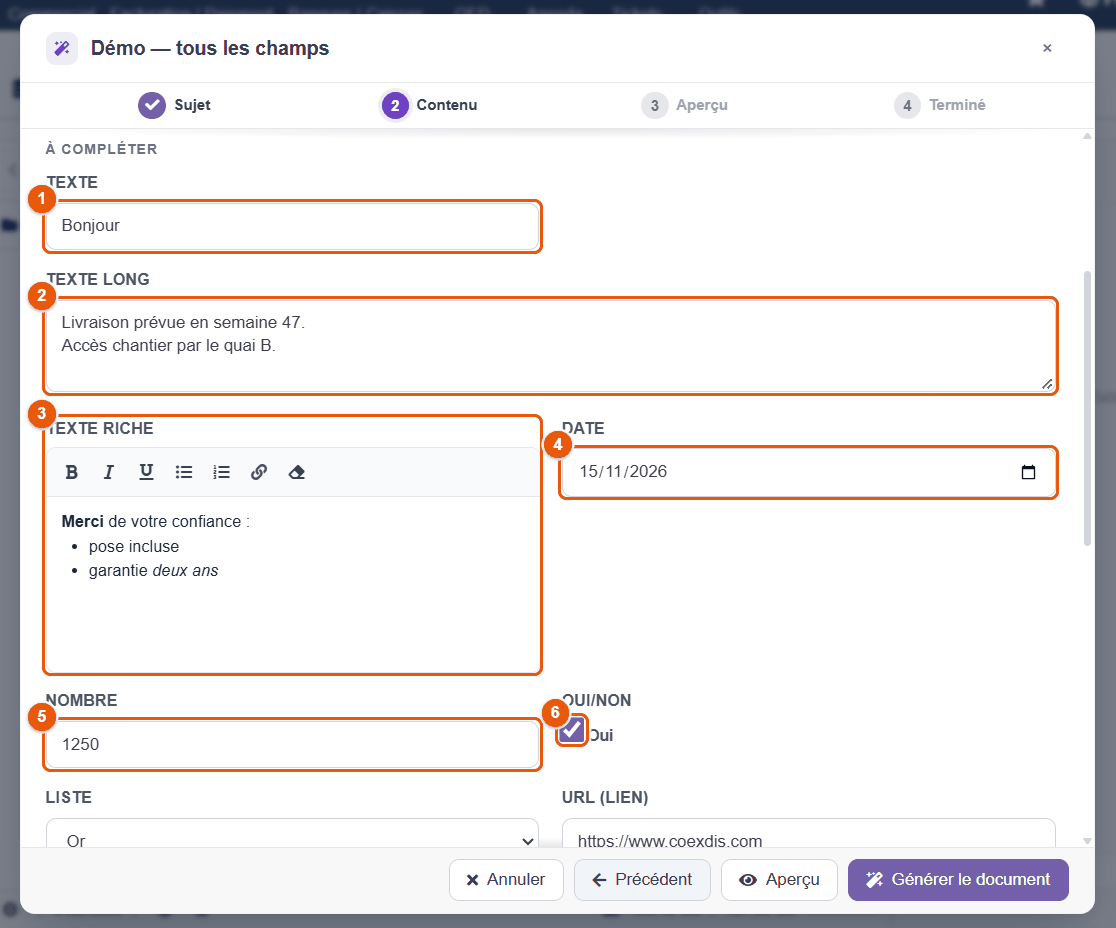The width and height of the screenshot is (1116, 928).
Task: Click the rich text editing area
Action: point(293,584)
